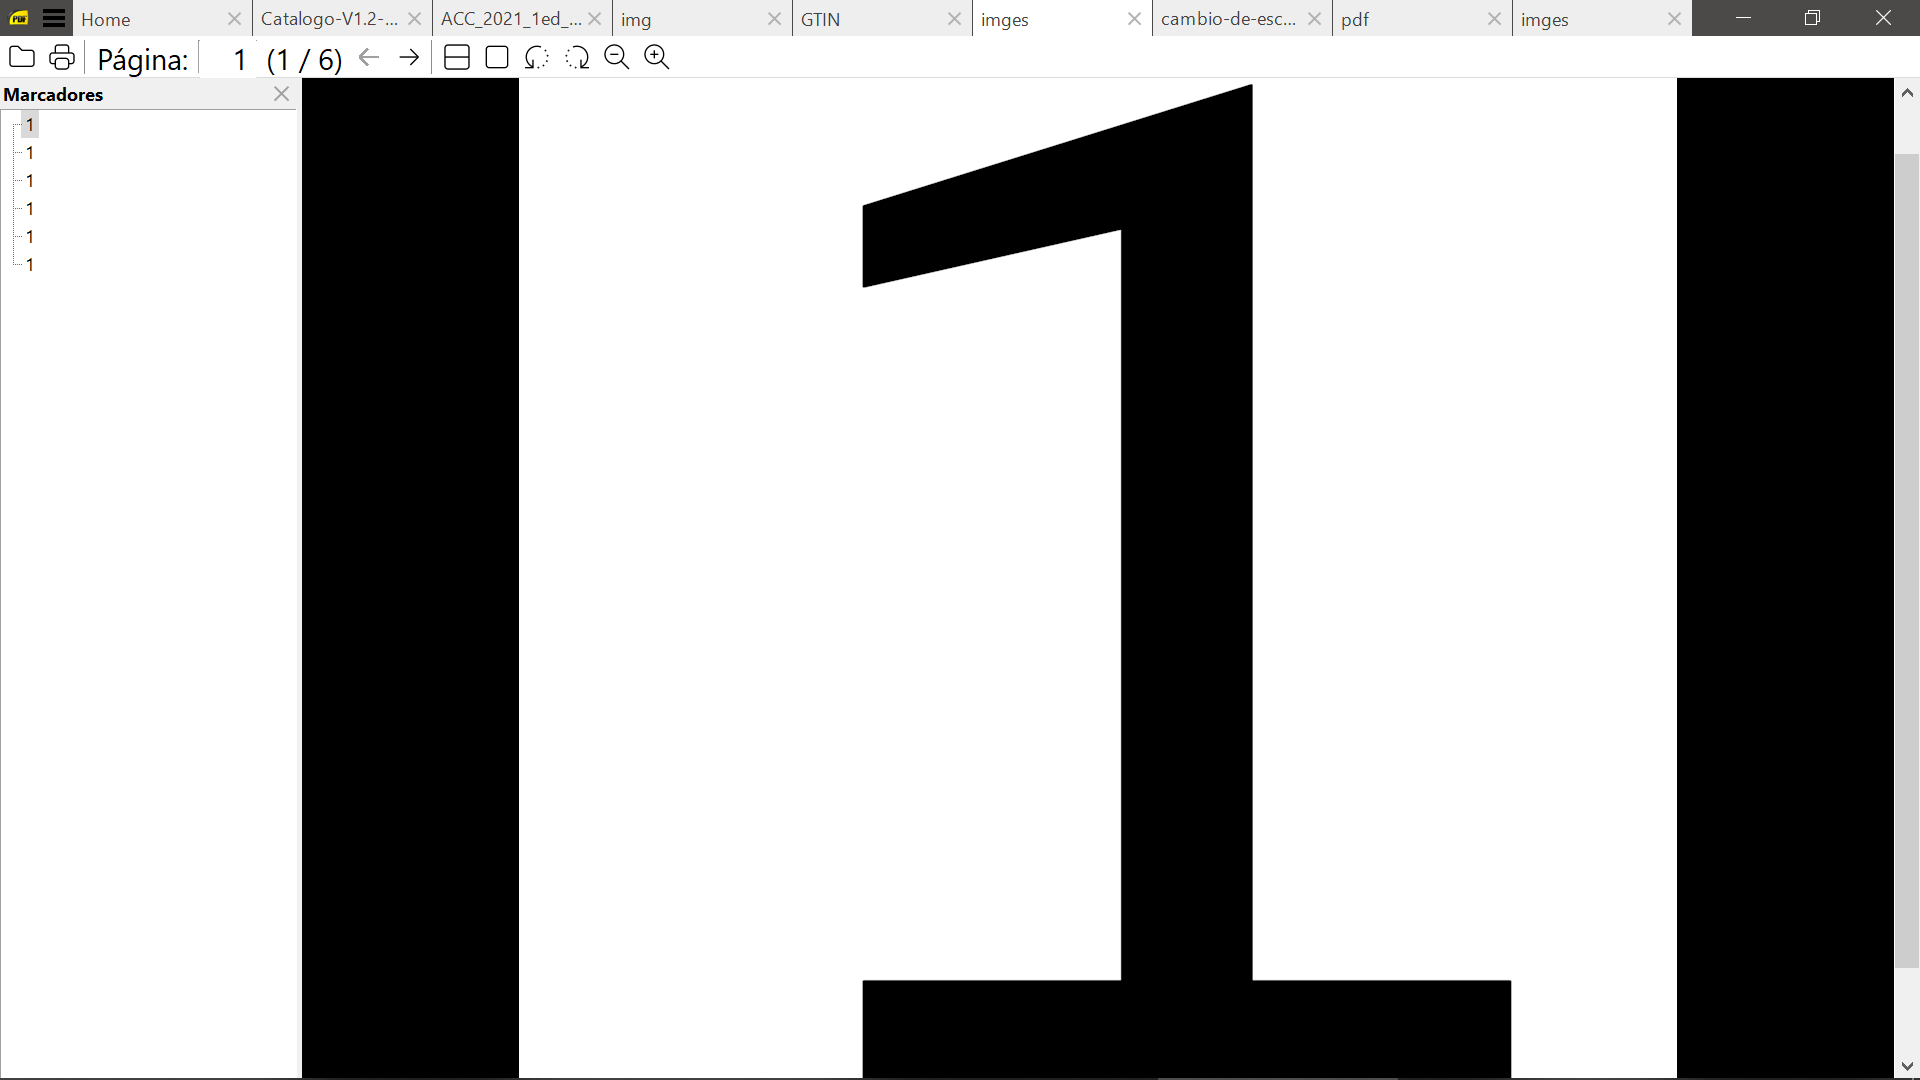Go to the next page arrow
1920x1080 pixels.
[x=408, y=58]
